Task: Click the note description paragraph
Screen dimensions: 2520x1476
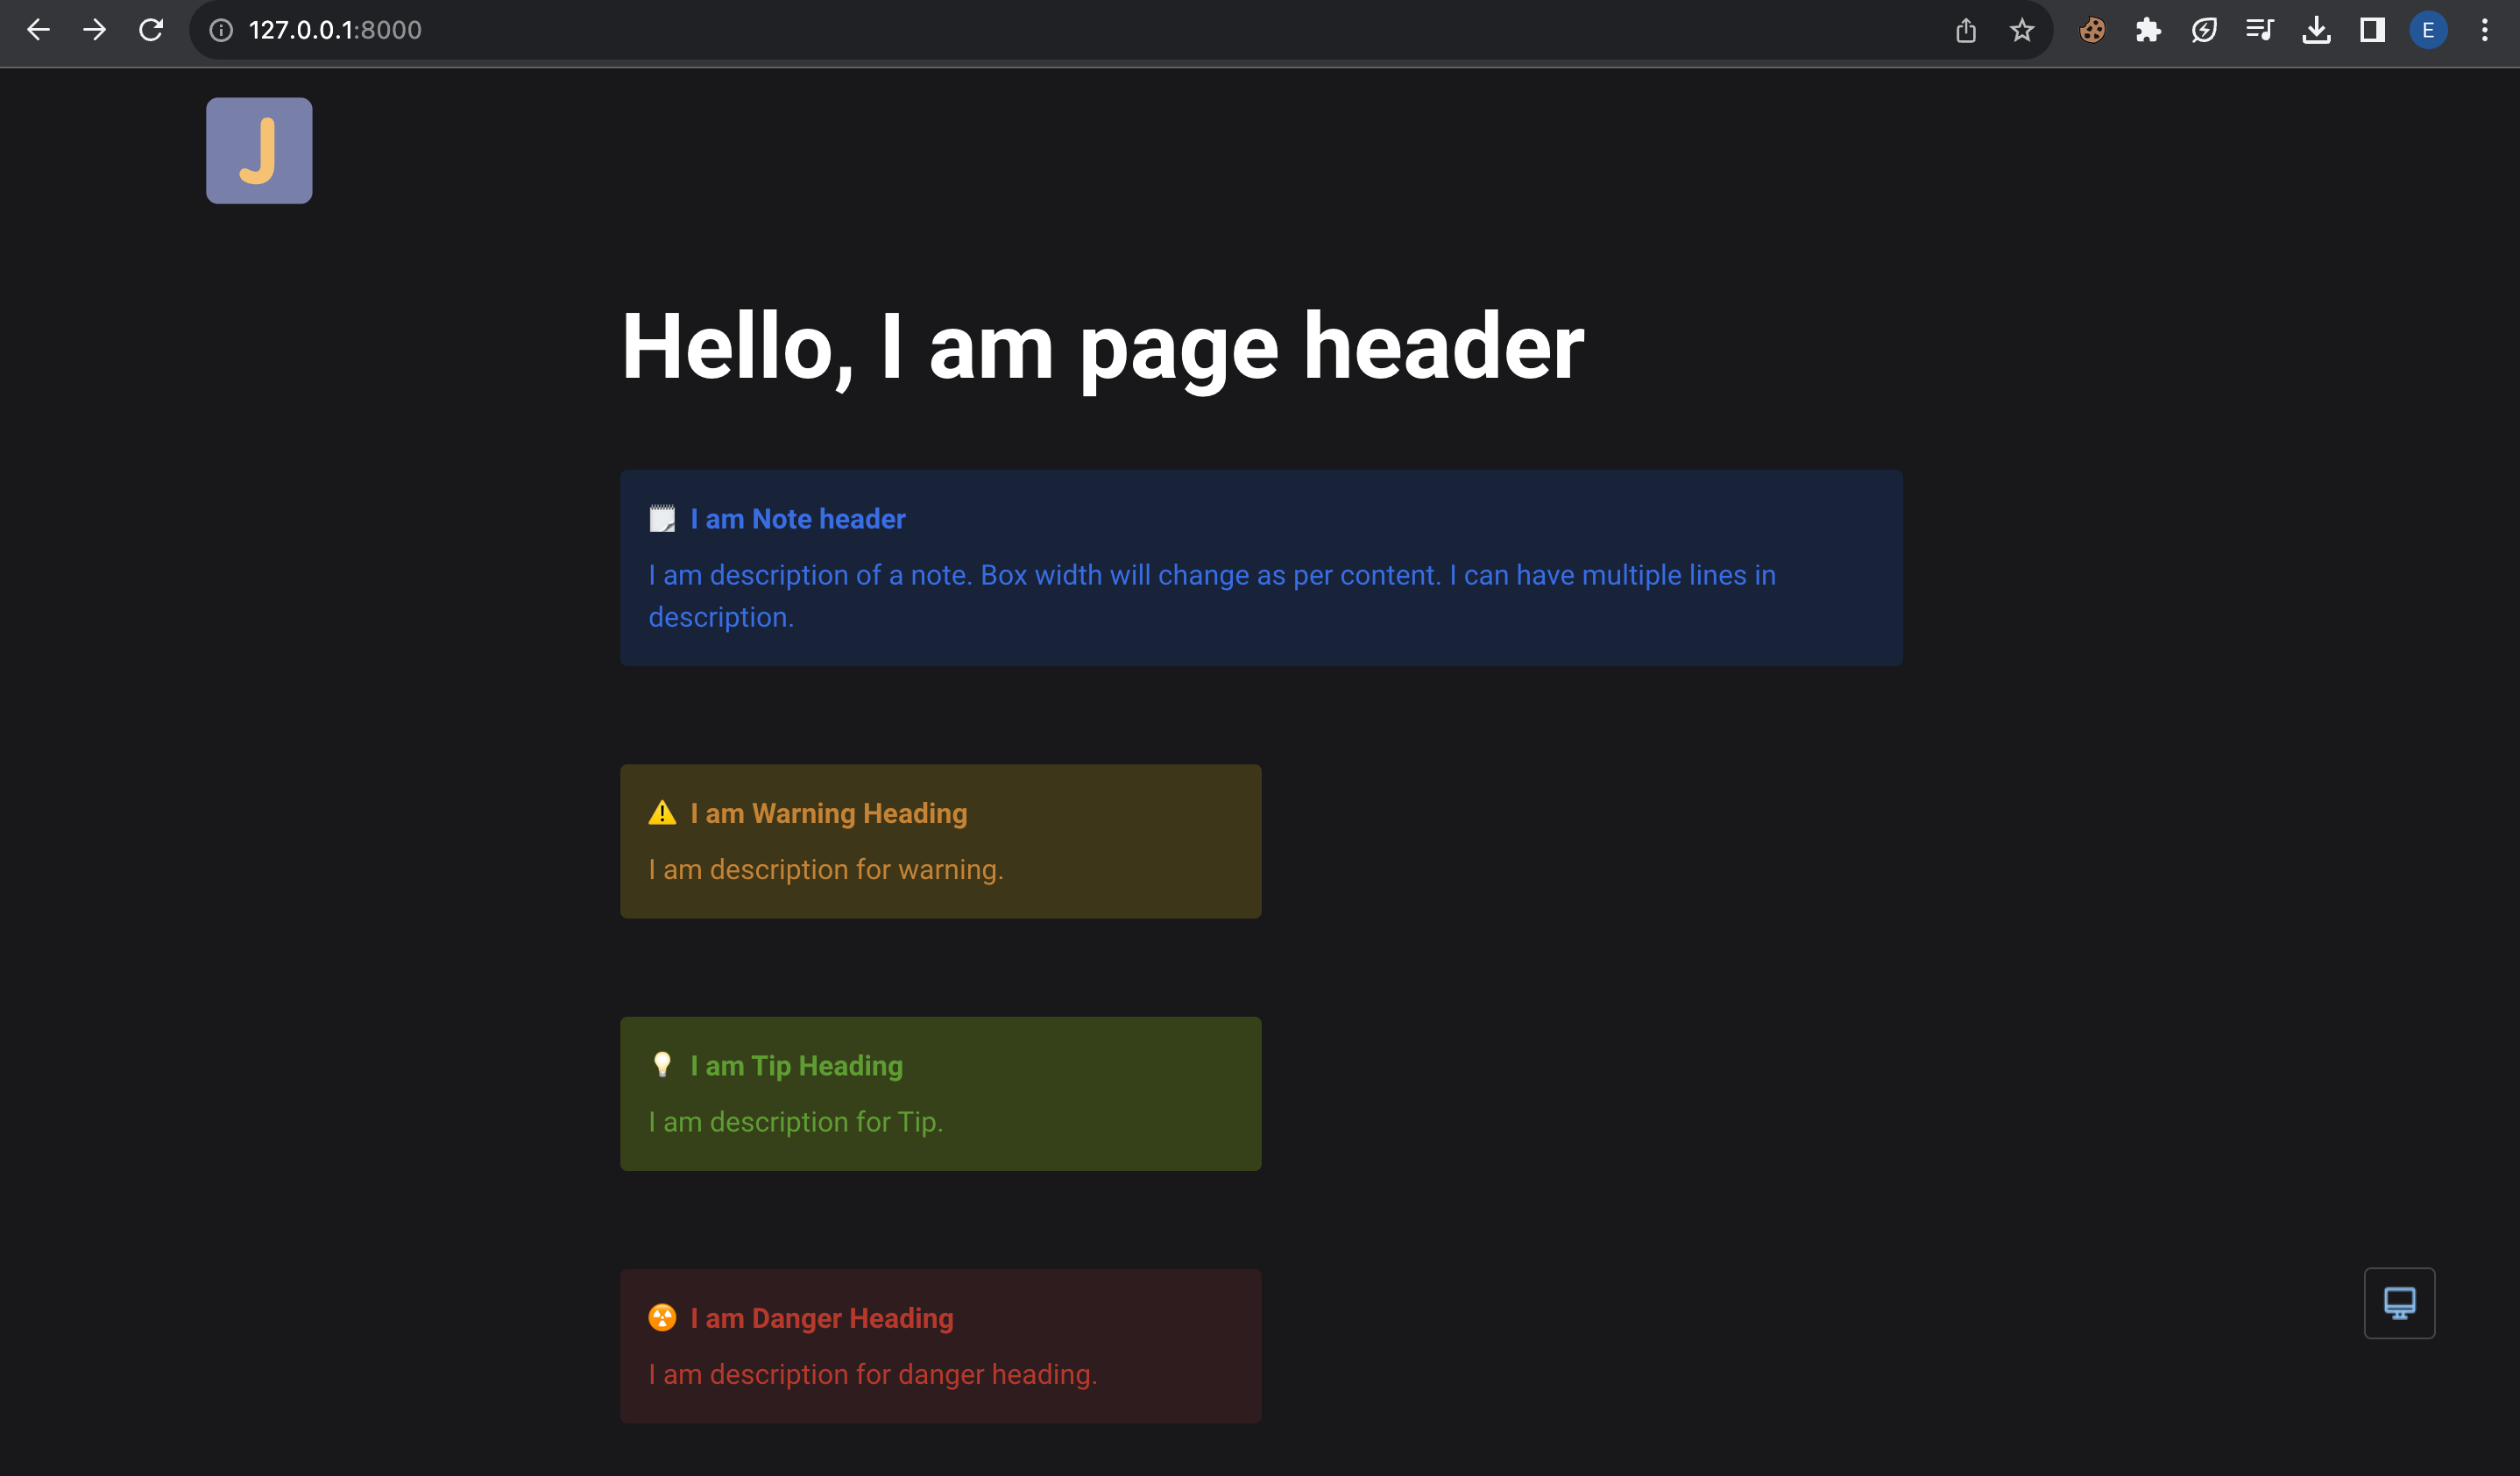Action: pyautogui.click(x=1212, y=596)
